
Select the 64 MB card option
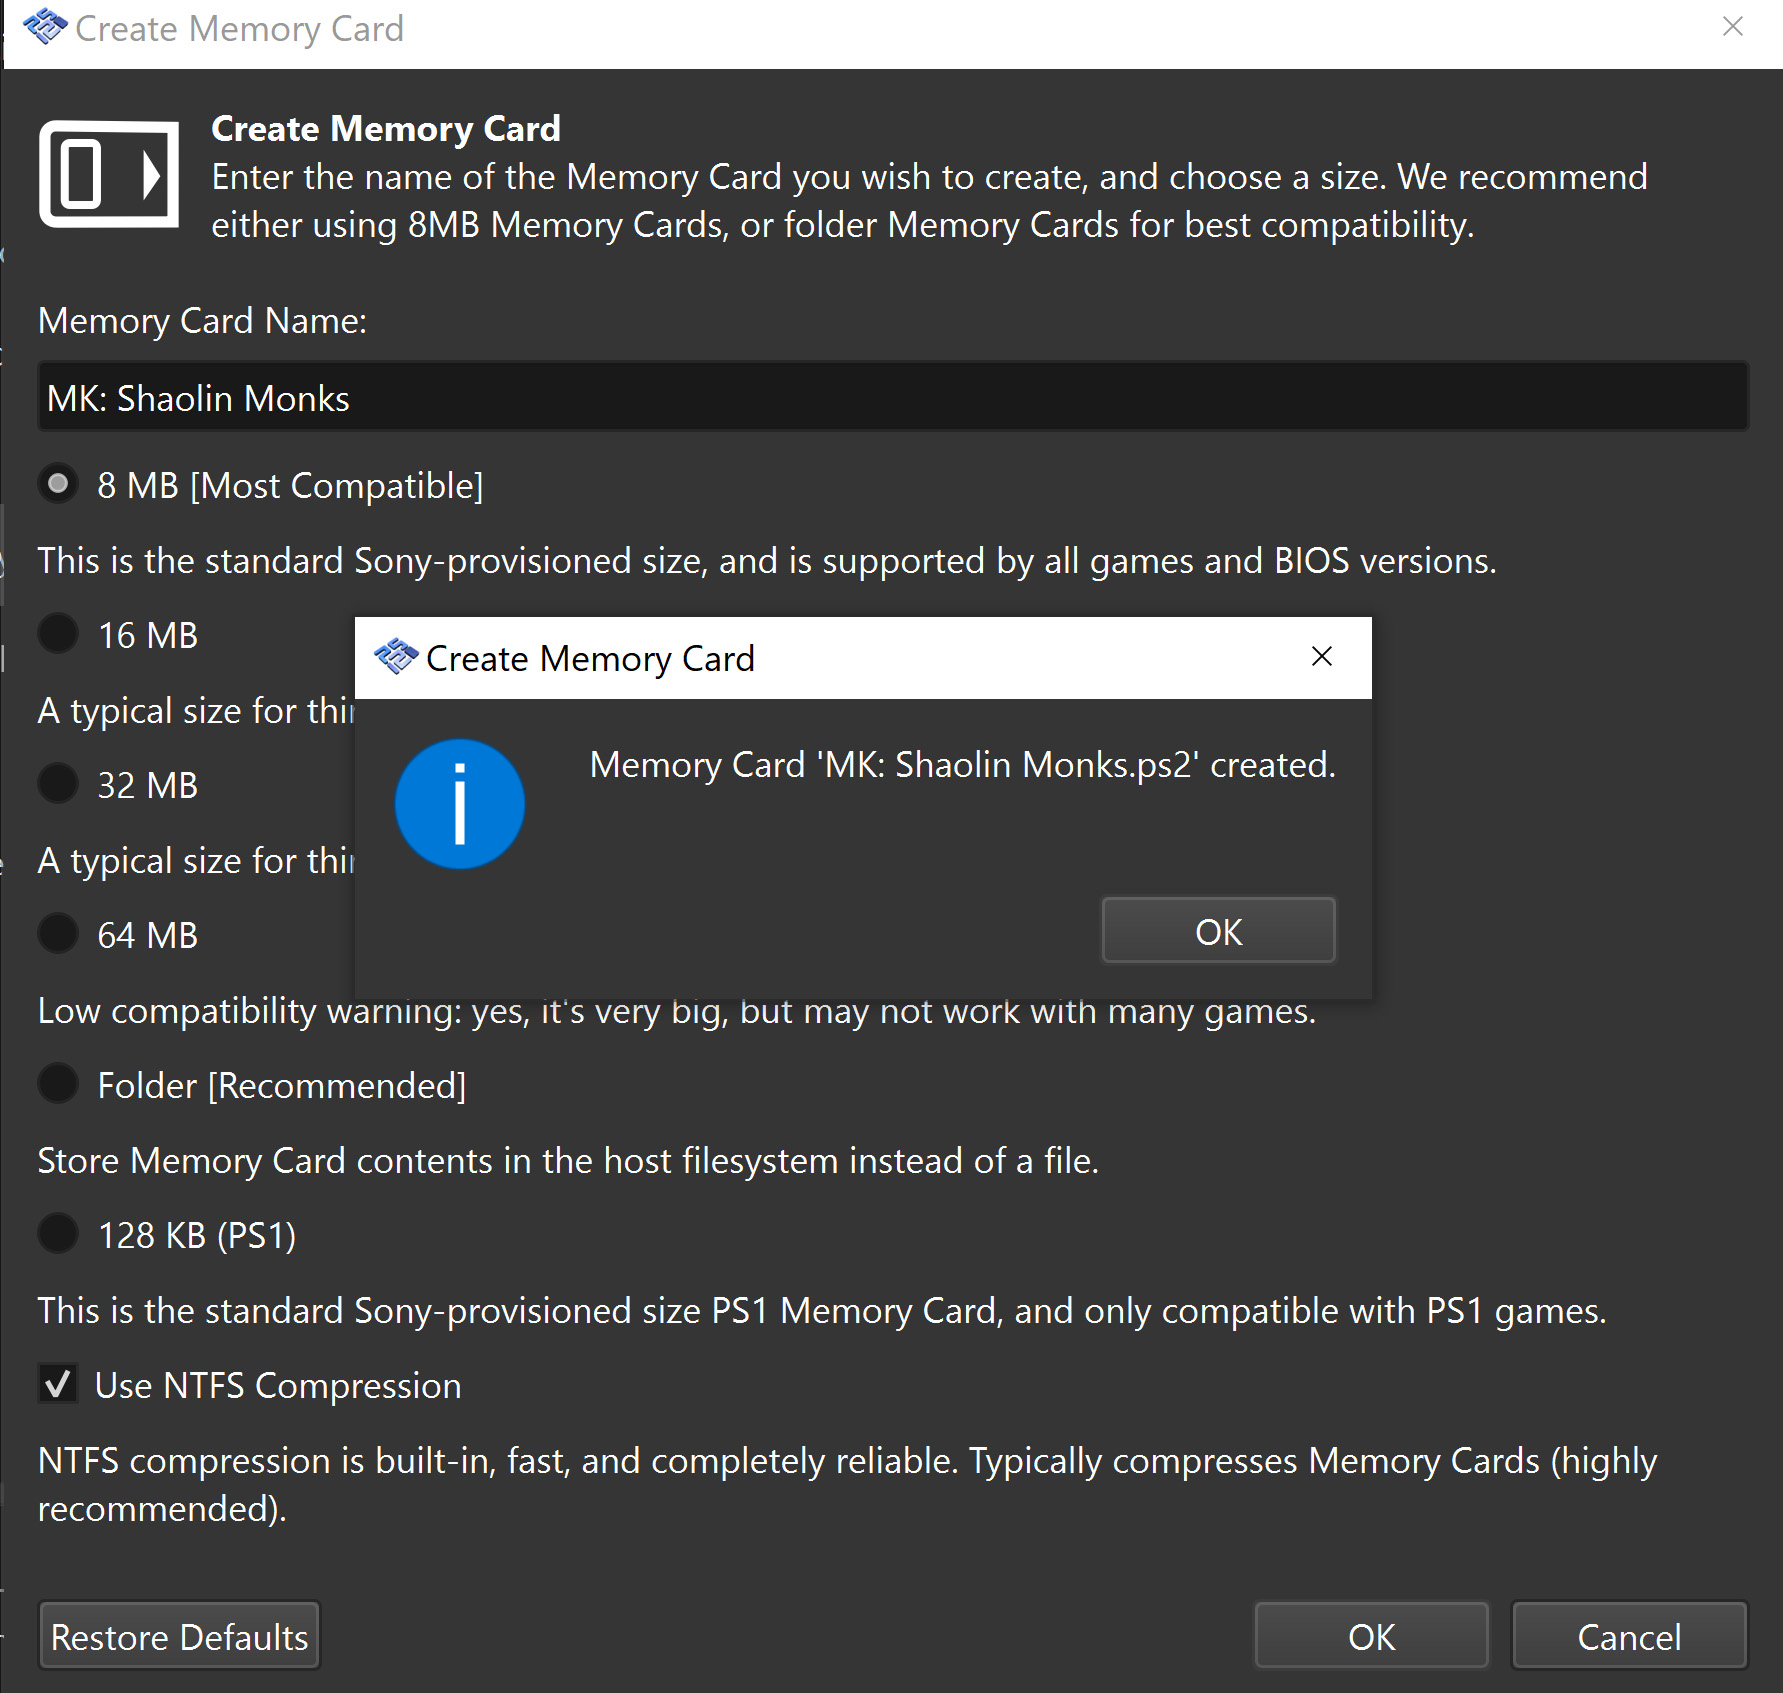pos(58,933)
